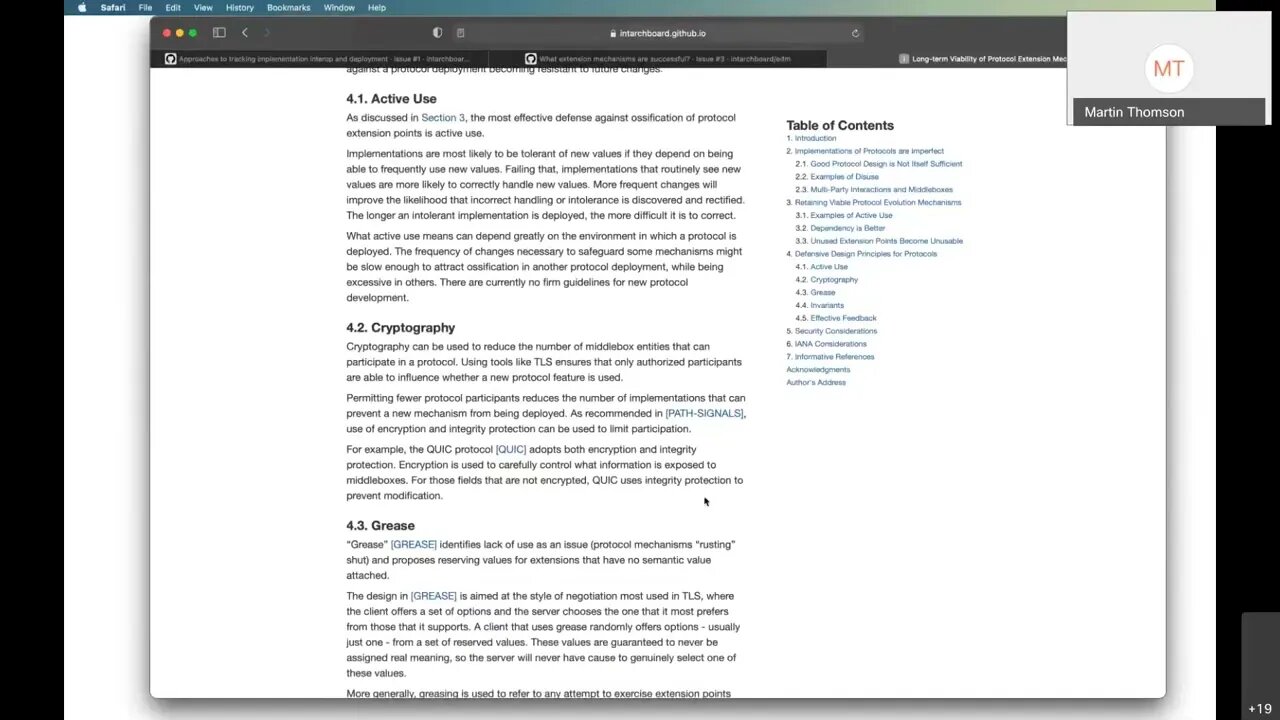This screenshot has height=720, width=1280.
Task: Go to '2.3. Multi-Party Interactions and Middleboxes'
Action: pyautogui.click(x=874, y=190)
